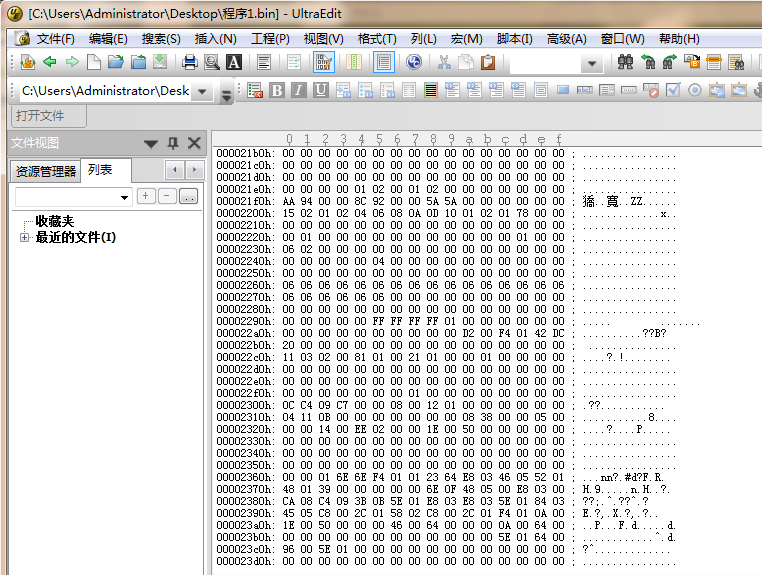Screen dimensions: 762x575
Task: Create a new blank file icon
Action: 94,62
